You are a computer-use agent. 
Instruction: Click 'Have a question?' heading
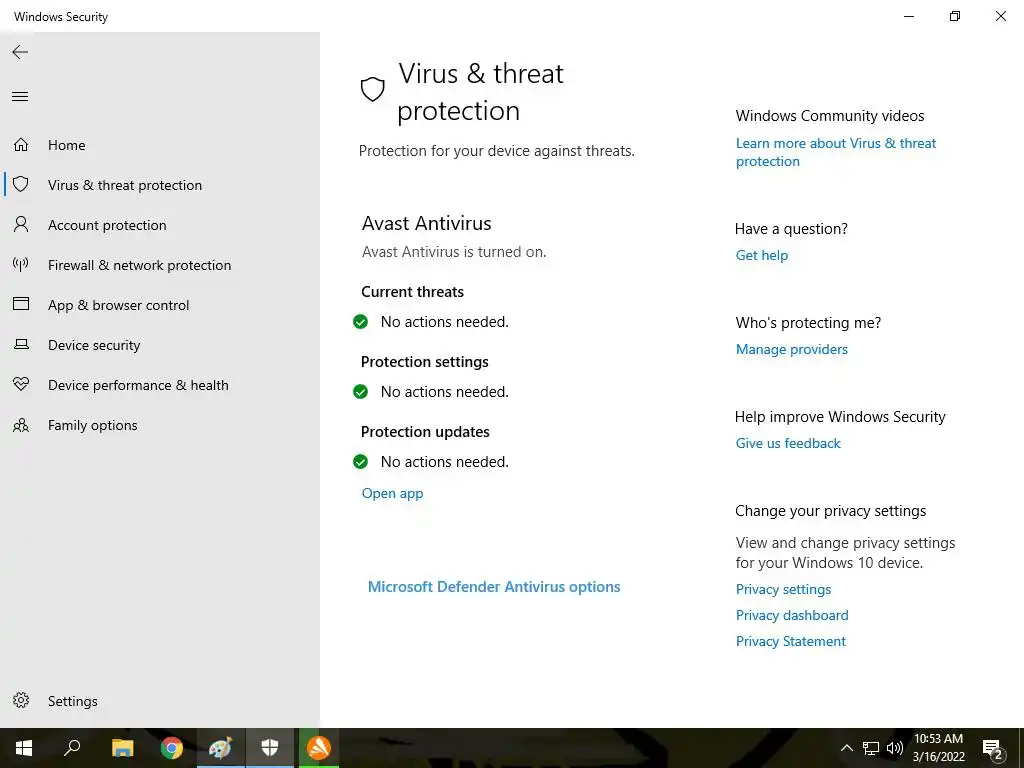pyautogui.click(x=791, y=229)
